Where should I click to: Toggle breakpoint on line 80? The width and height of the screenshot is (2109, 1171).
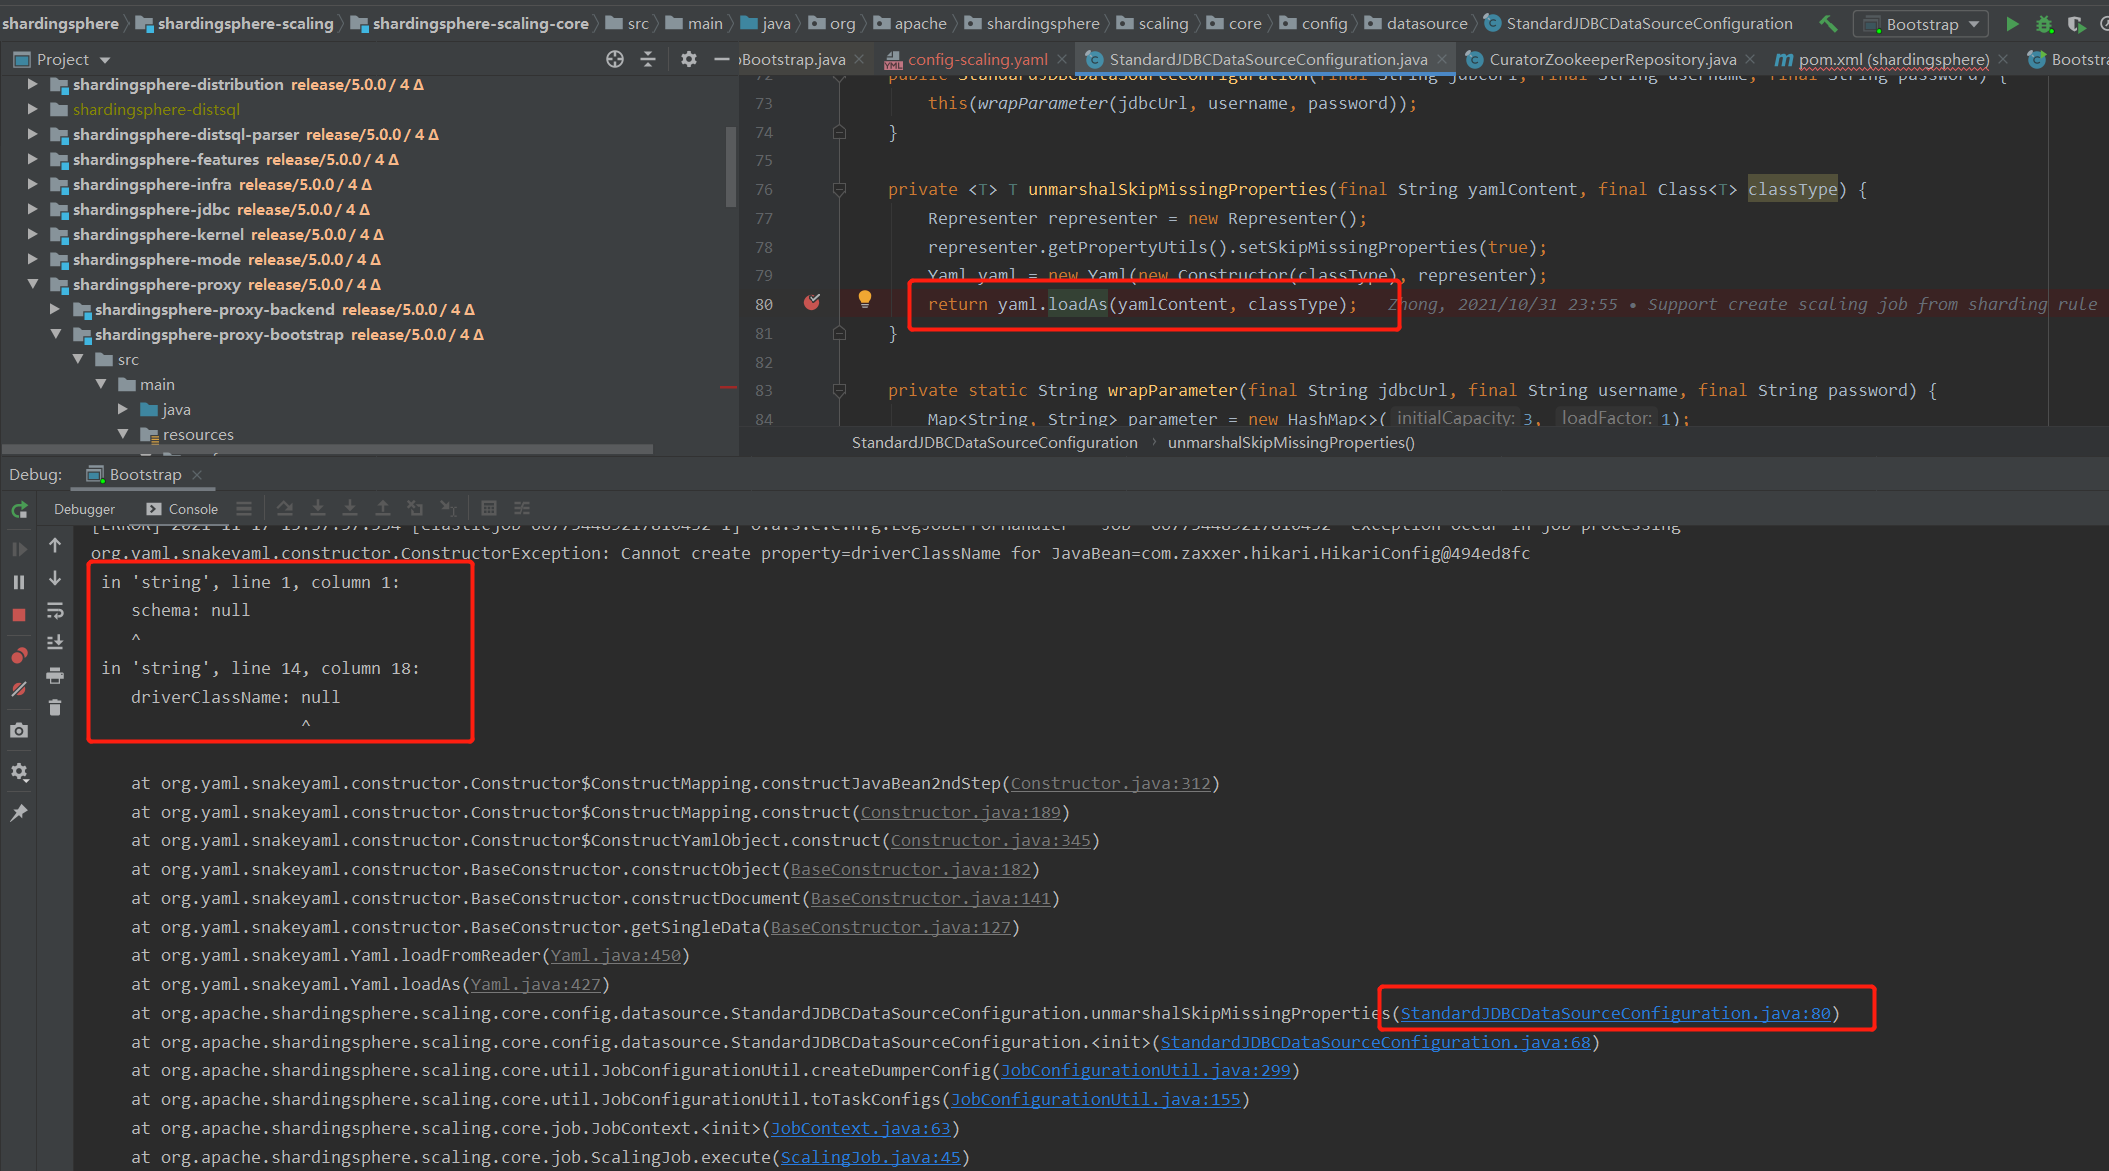pyautogui.click(x=812, y=303)
